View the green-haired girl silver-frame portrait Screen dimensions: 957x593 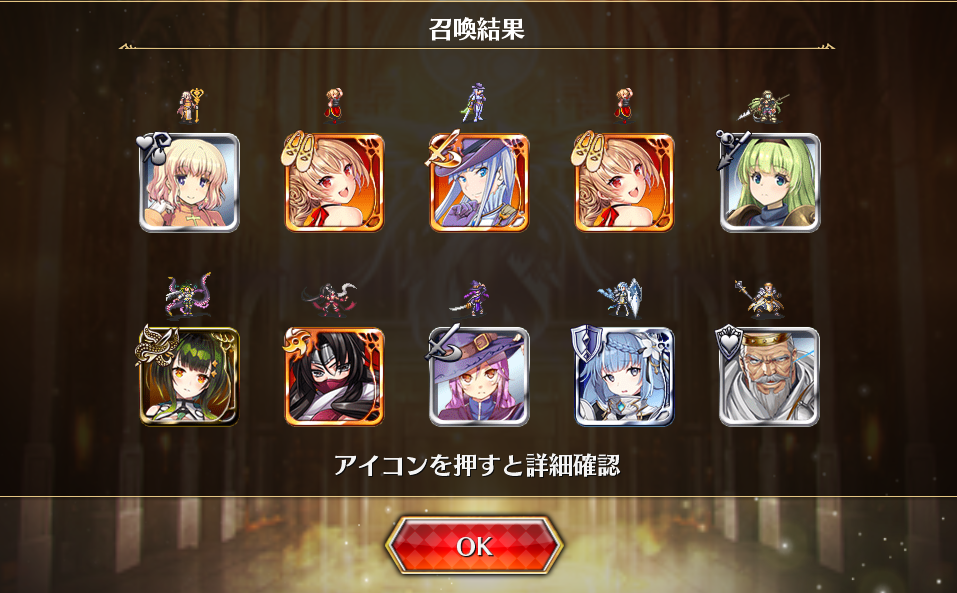click(770, 182)
